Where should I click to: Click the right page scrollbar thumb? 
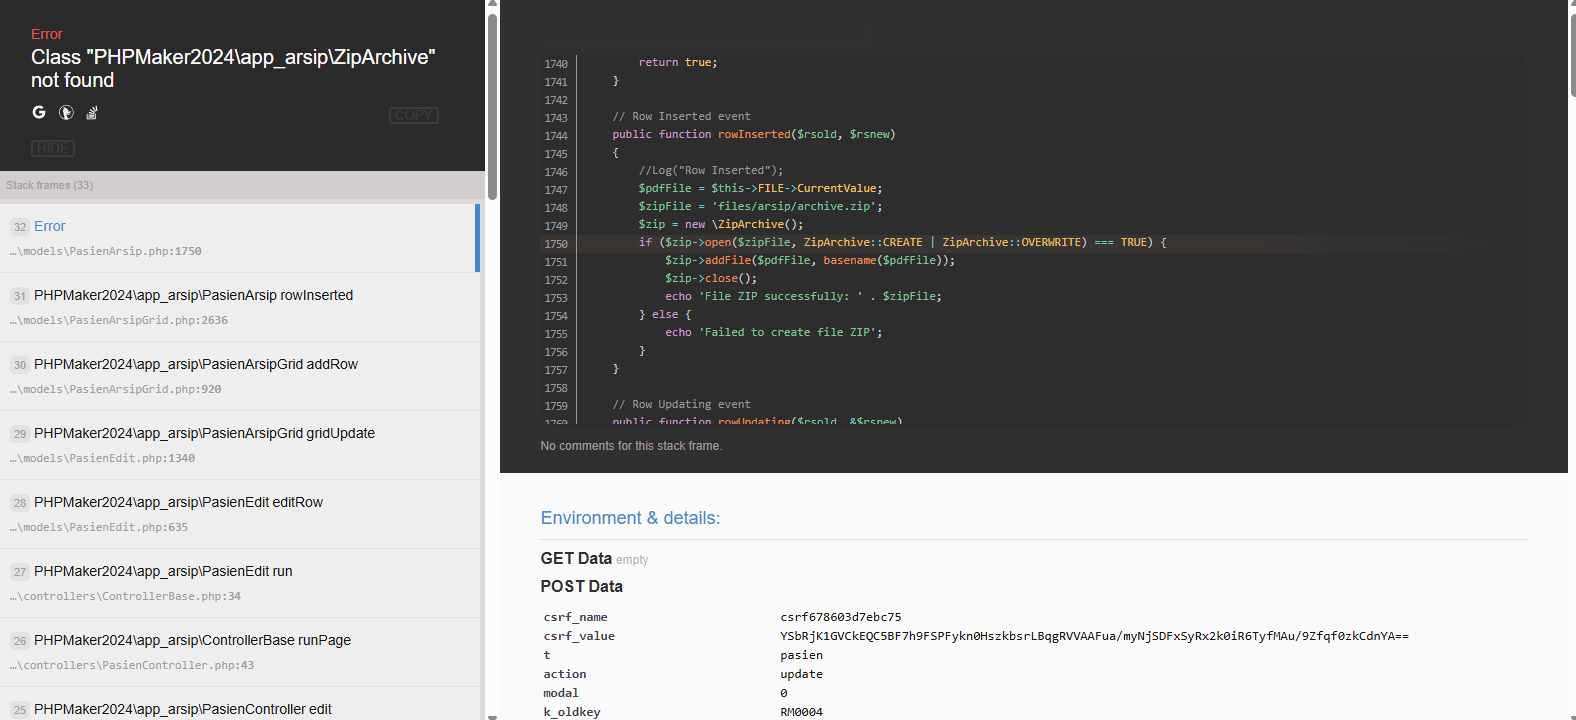1573,55
